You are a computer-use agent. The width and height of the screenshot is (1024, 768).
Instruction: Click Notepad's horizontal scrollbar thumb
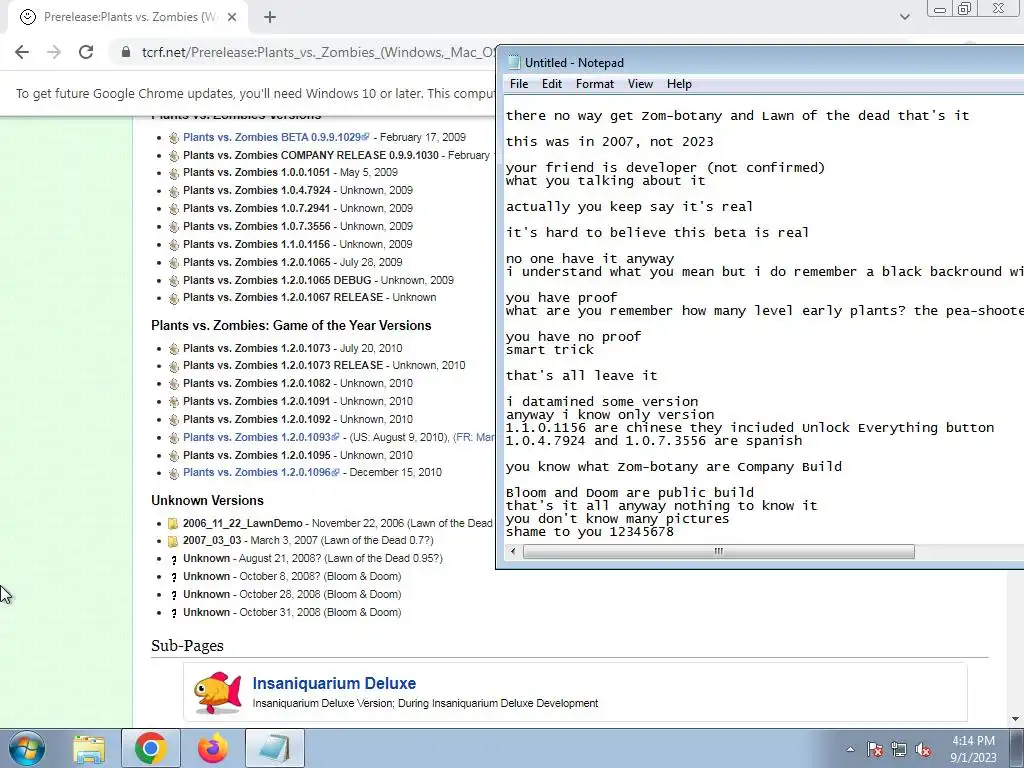coord(718,552)
